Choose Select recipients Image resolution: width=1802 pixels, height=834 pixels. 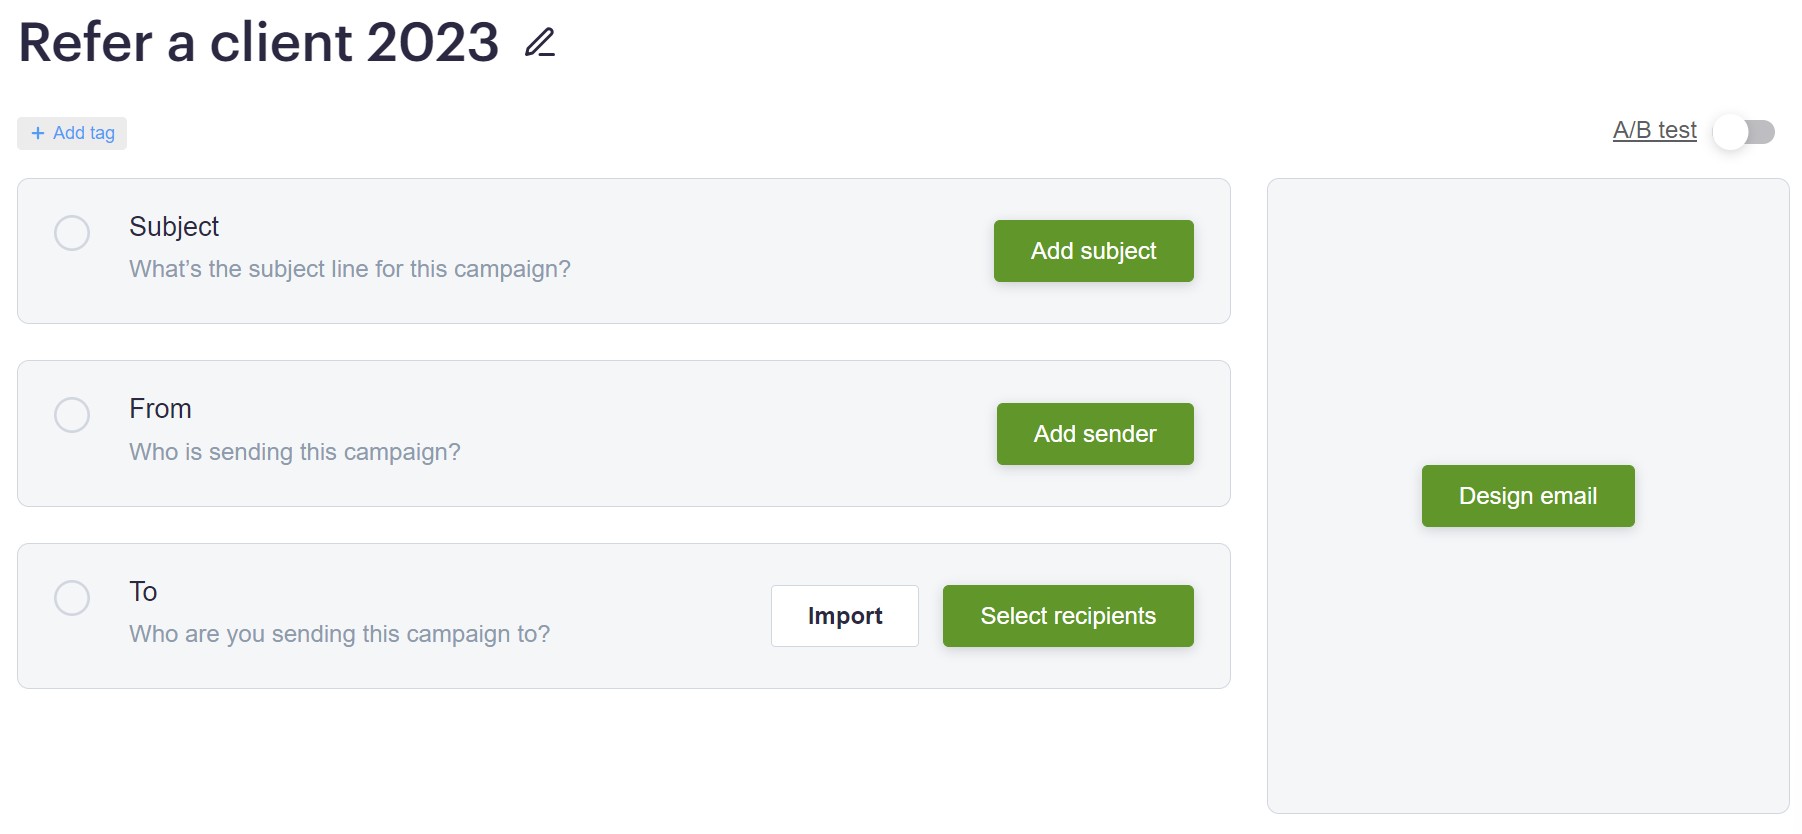point(1067,616)
